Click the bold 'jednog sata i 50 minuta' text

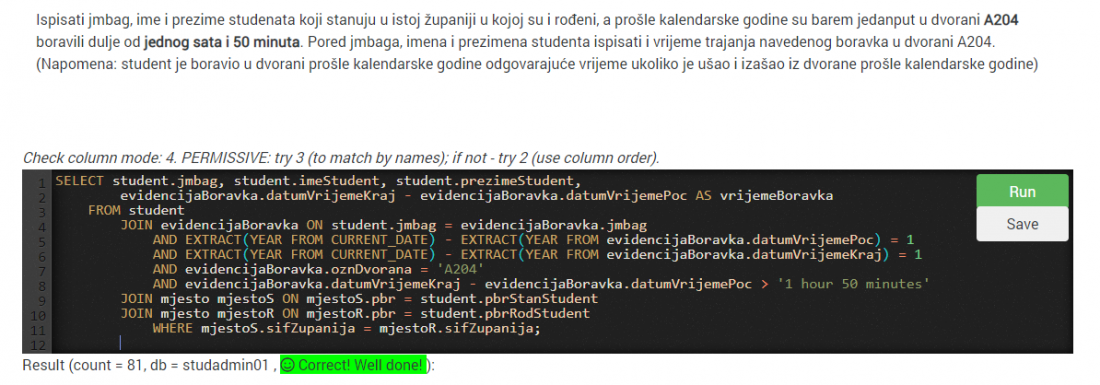click(x=222, y=42)
